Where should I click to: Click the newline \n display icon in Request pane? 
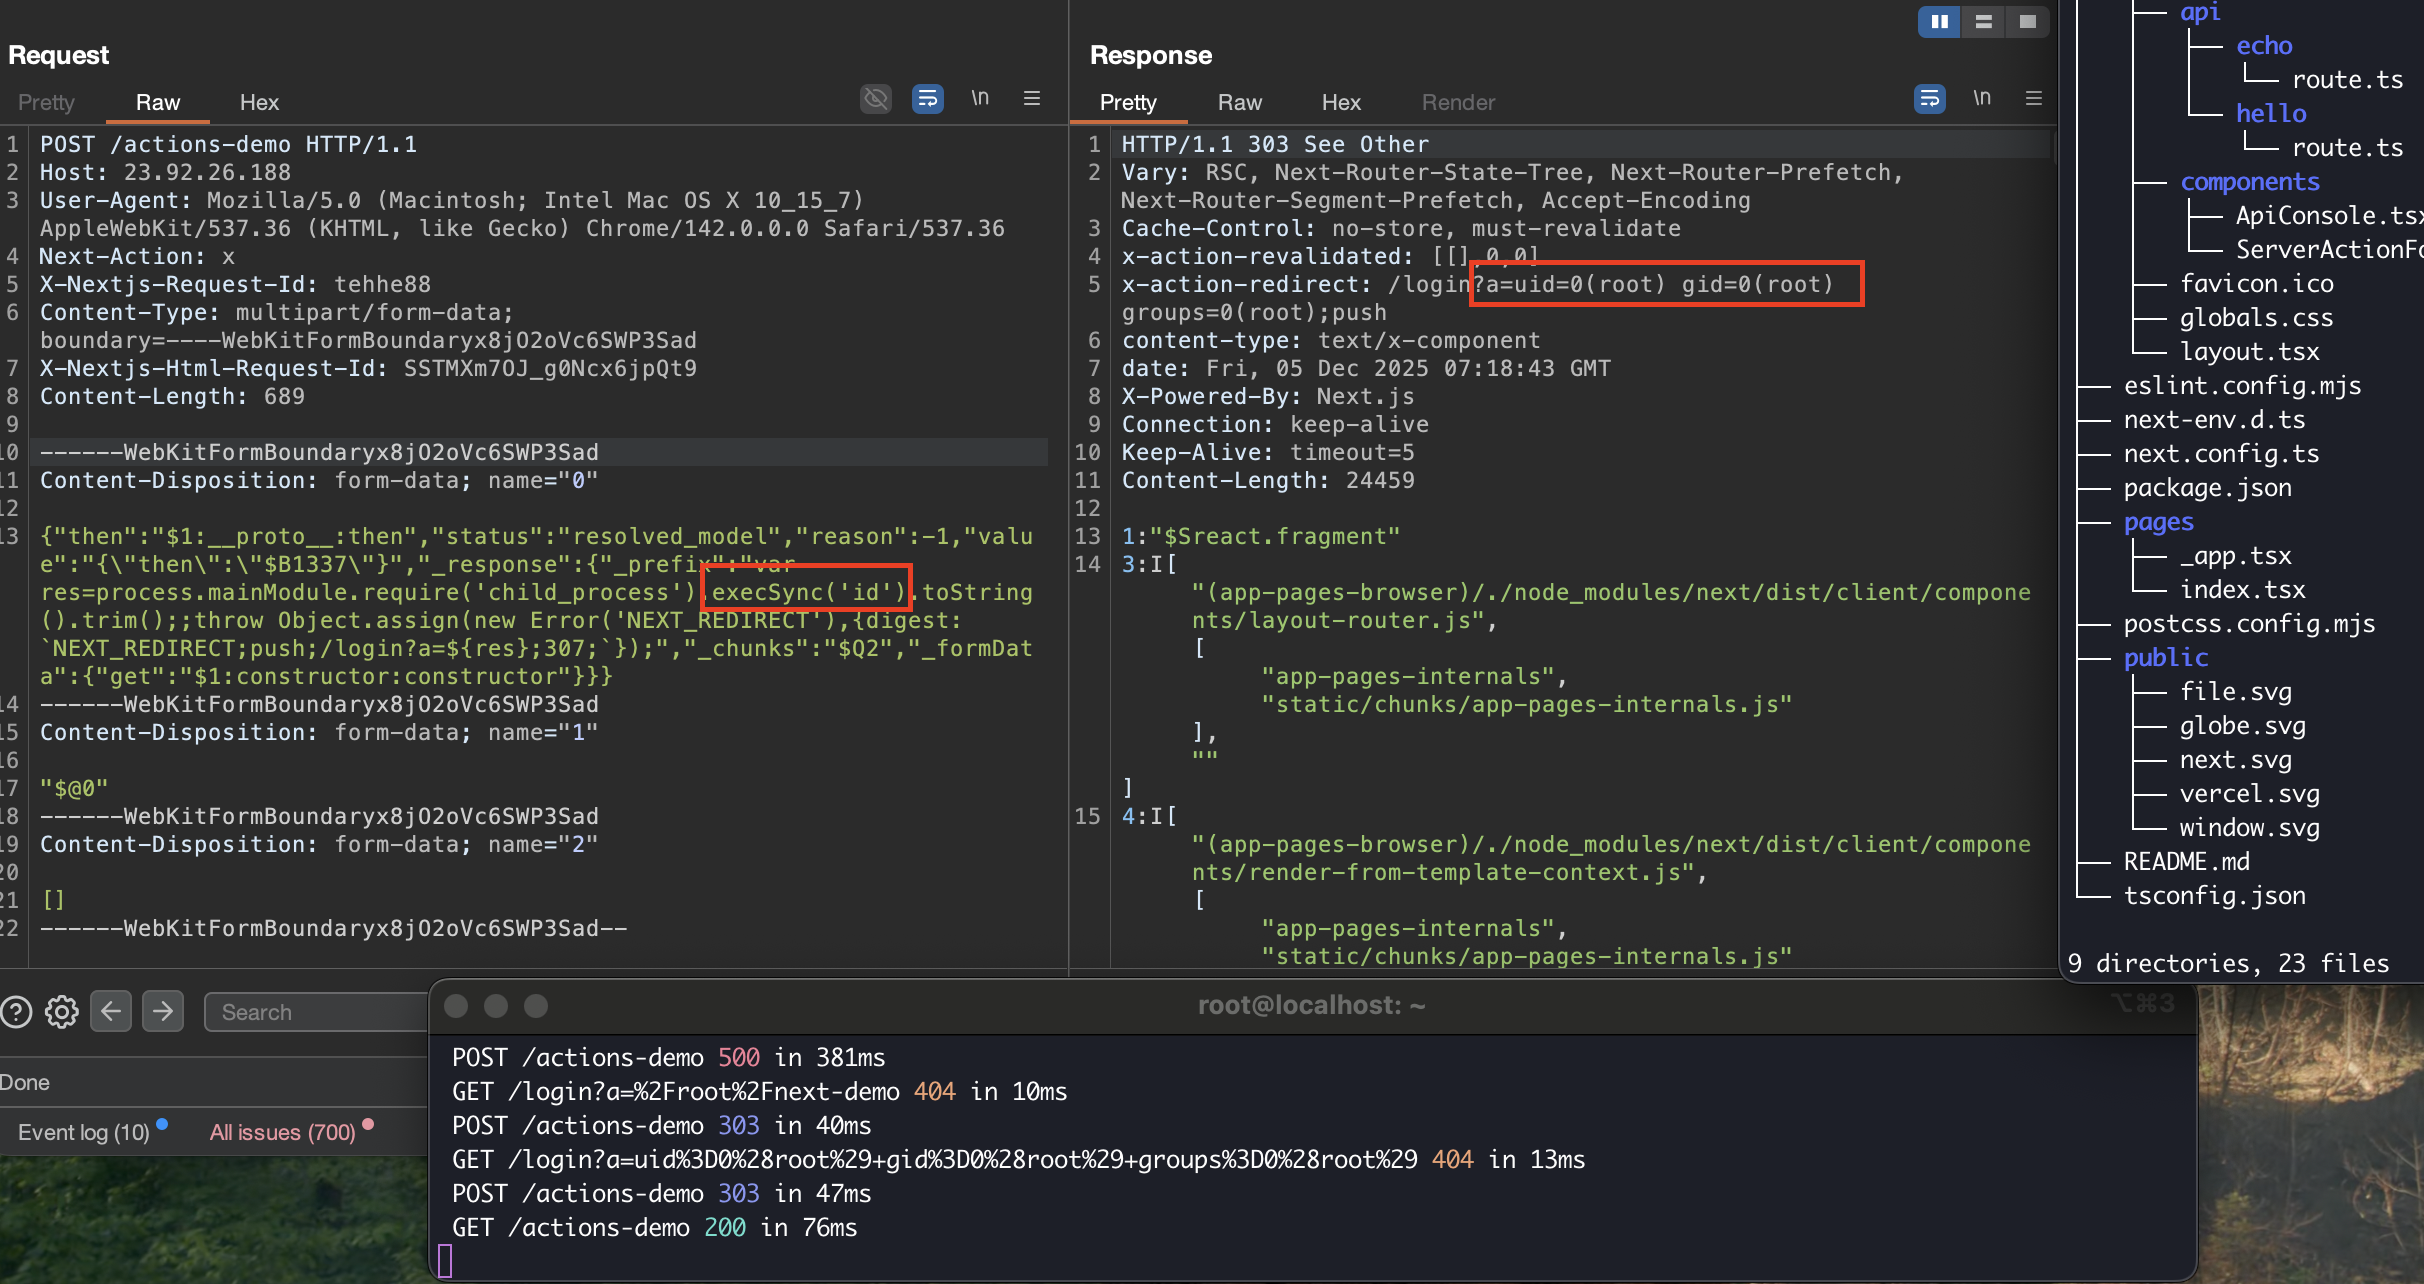[x=980, y=99]
